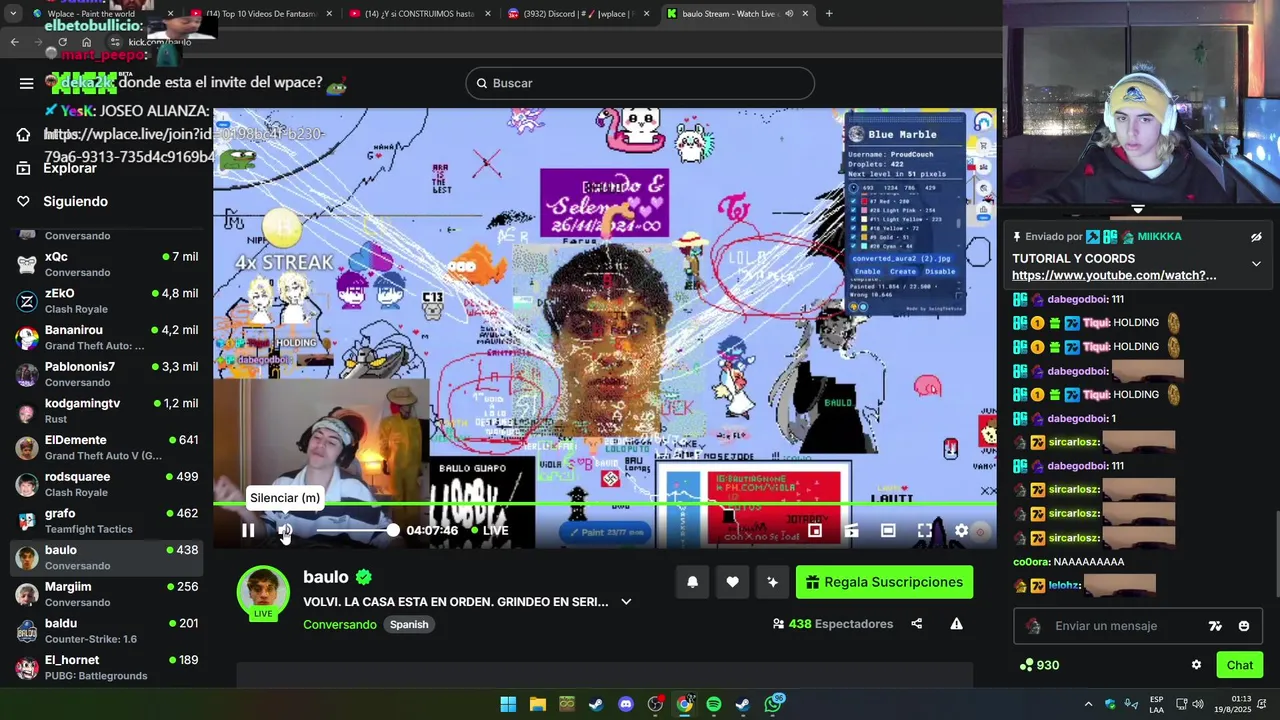This screenshot has width=1280, height=720.
Task: Adjust the player volume slider
Action: coord(354,530)
